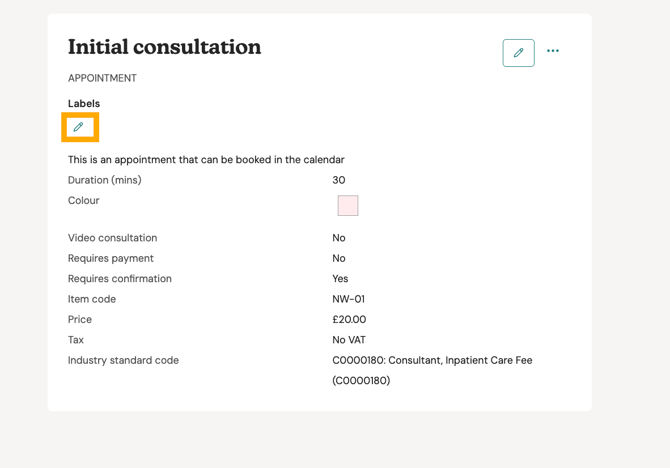Image resolution: width=670 pixels, height=468 pixels.
Task: Click the Video consultation No value
Action: click(x=339, y=238)
